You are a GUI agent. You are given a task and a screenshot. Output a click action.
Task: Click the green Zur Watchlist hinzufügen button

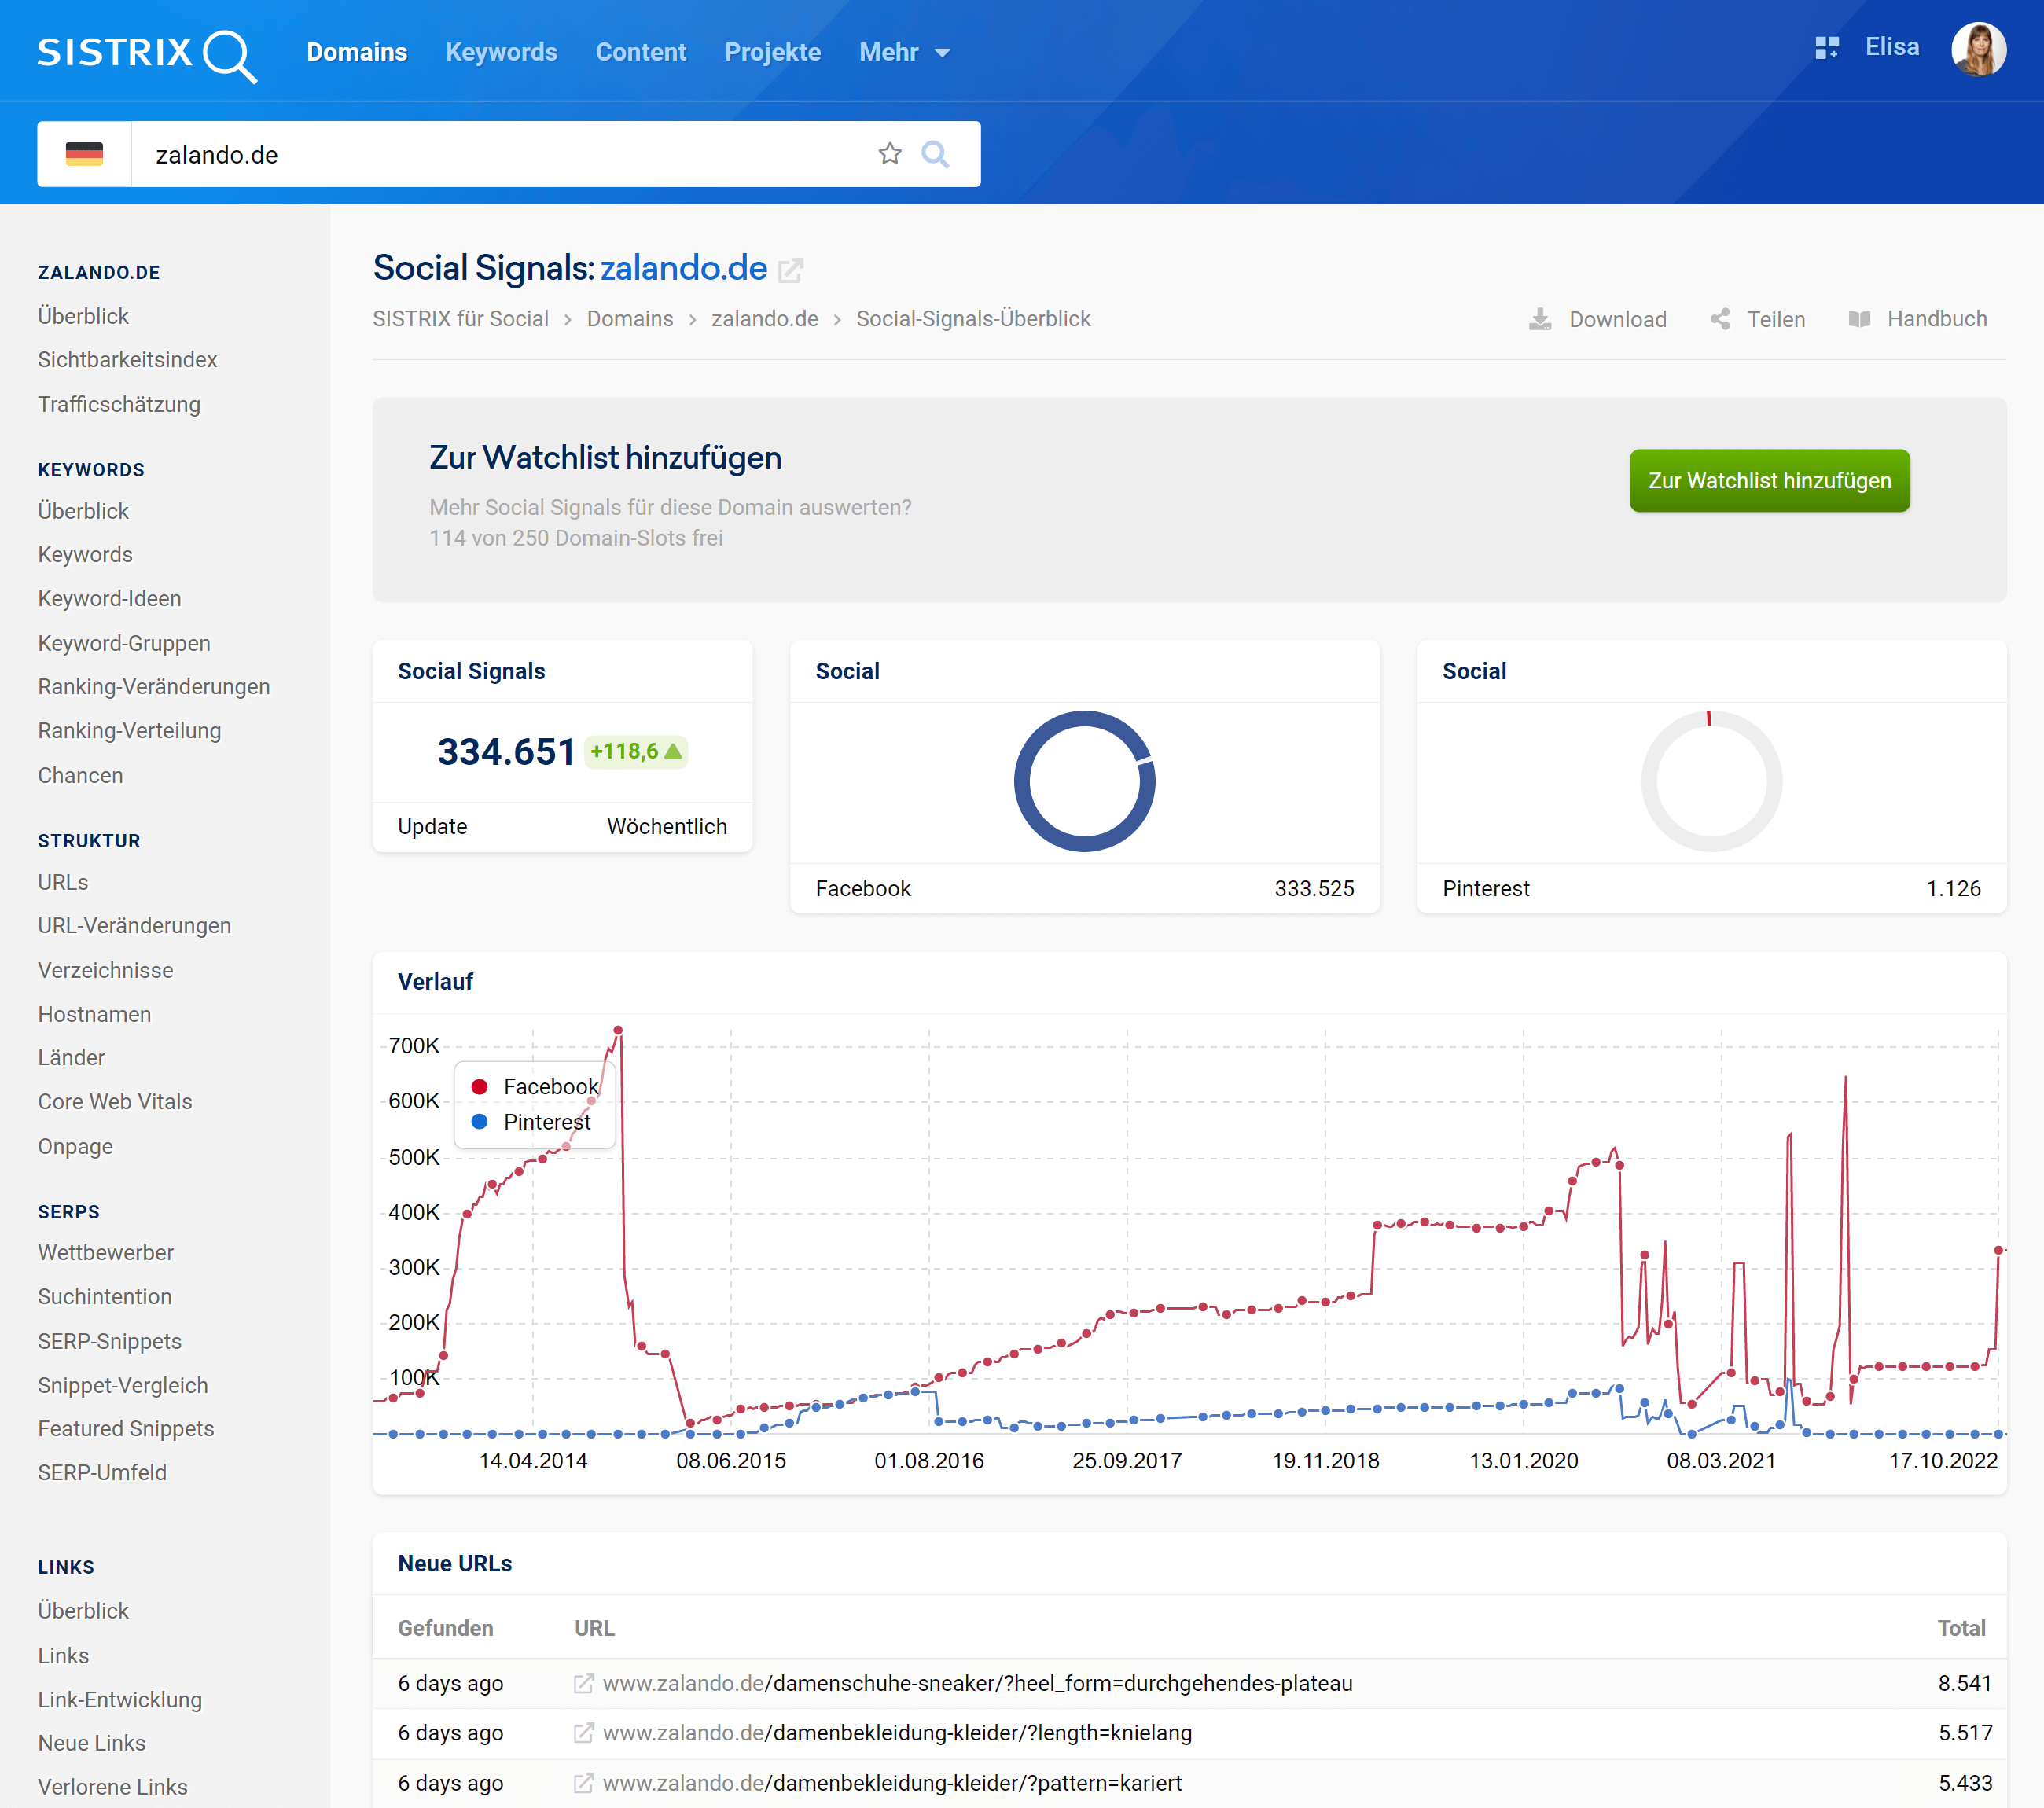[x=1768, y=481]
